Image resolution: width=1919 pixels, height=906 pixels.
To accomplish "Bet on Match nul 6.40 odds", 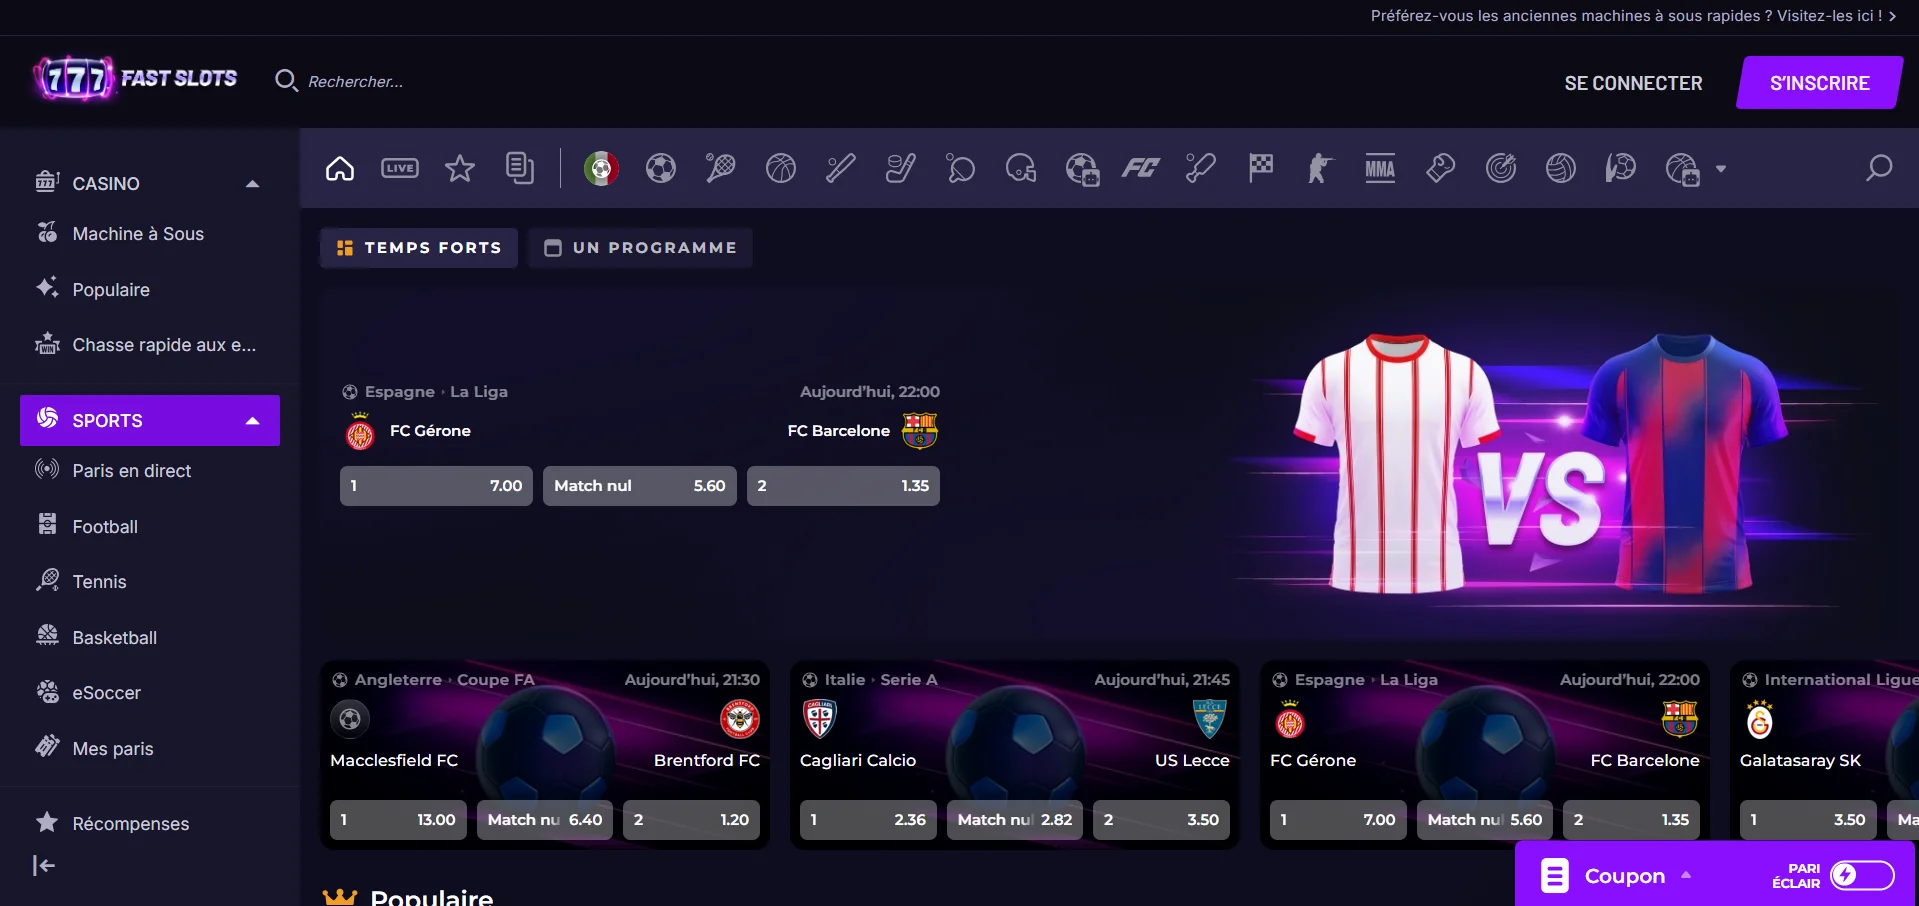I will 545,820.
